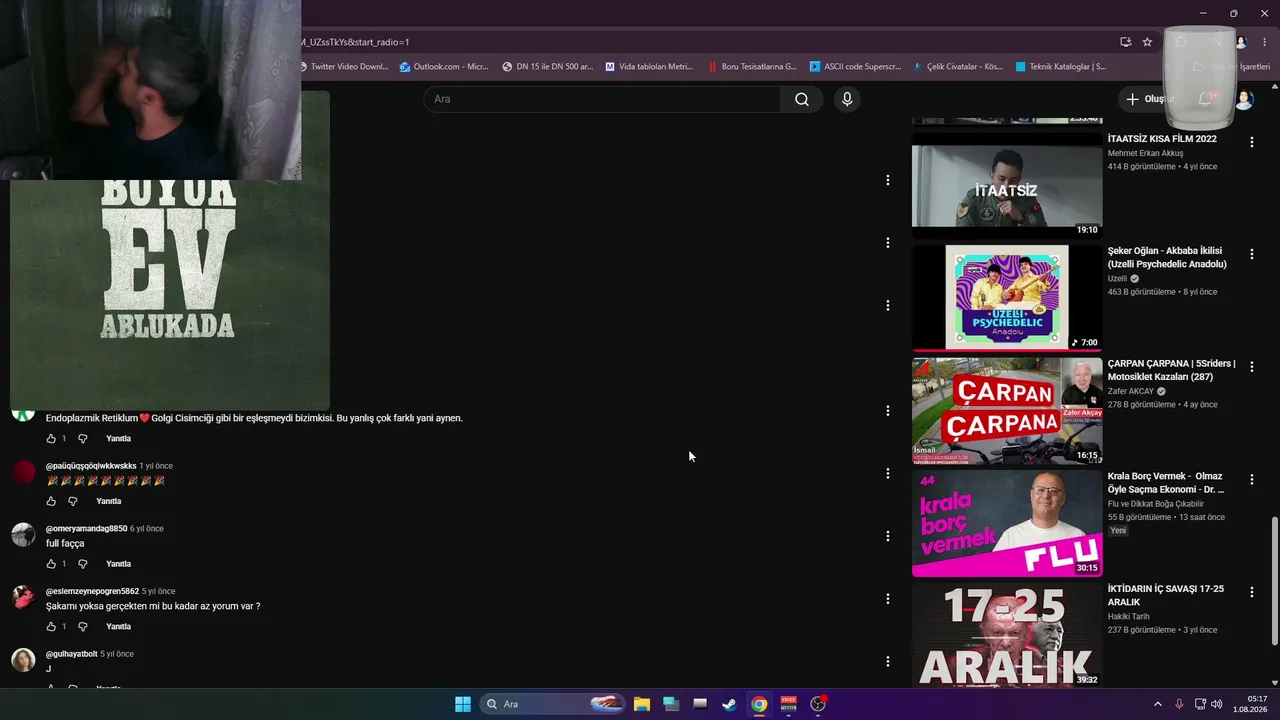This screenshot has width=1280, height=720.
Task: Launch File Explorer from the taskbar
Action: (x=642, y=704)
